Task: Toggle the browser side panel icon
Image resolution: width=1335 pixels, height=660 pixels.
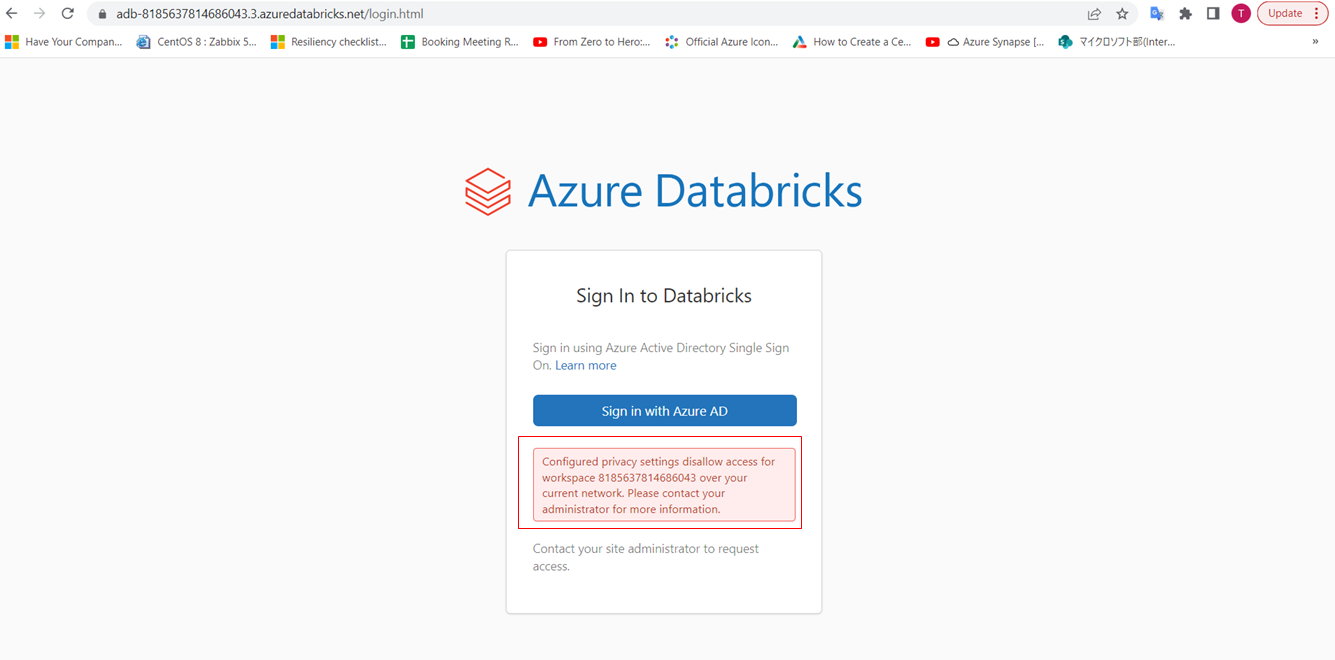Action: pyautogui.click(x=1213, y=14)
